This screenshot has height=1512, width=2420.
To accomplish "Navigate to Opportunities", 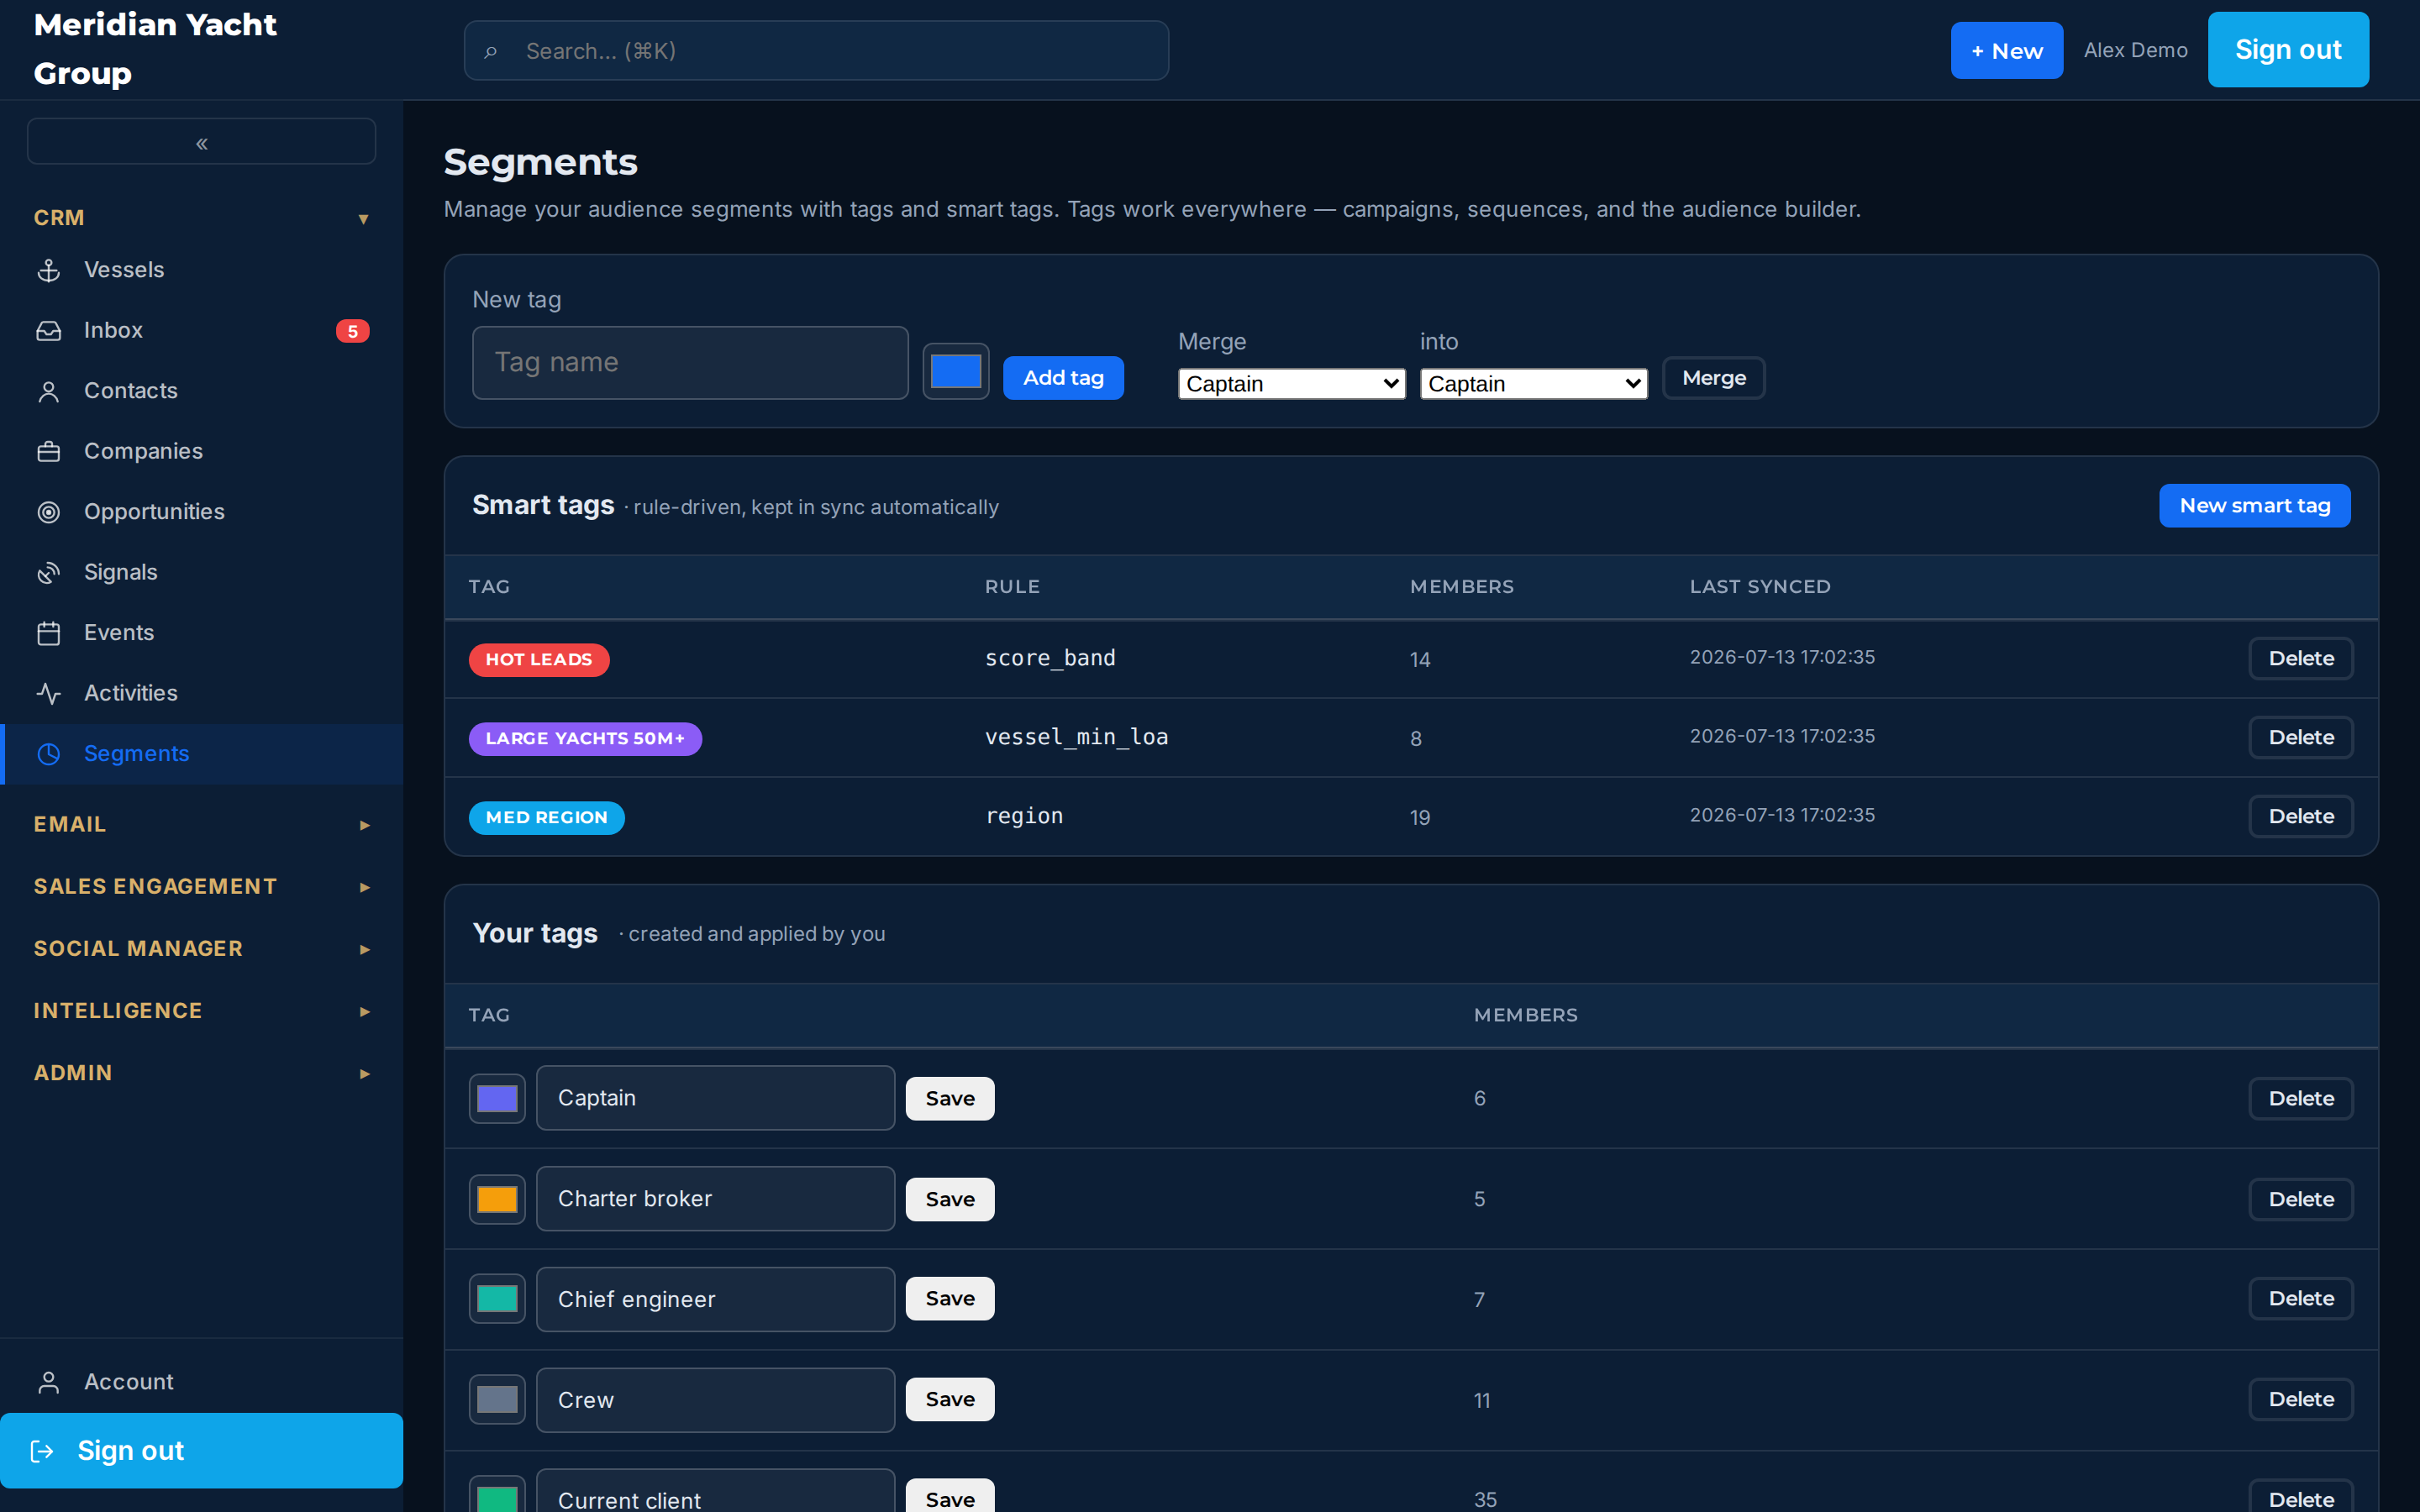I will (x=202, y=512).
